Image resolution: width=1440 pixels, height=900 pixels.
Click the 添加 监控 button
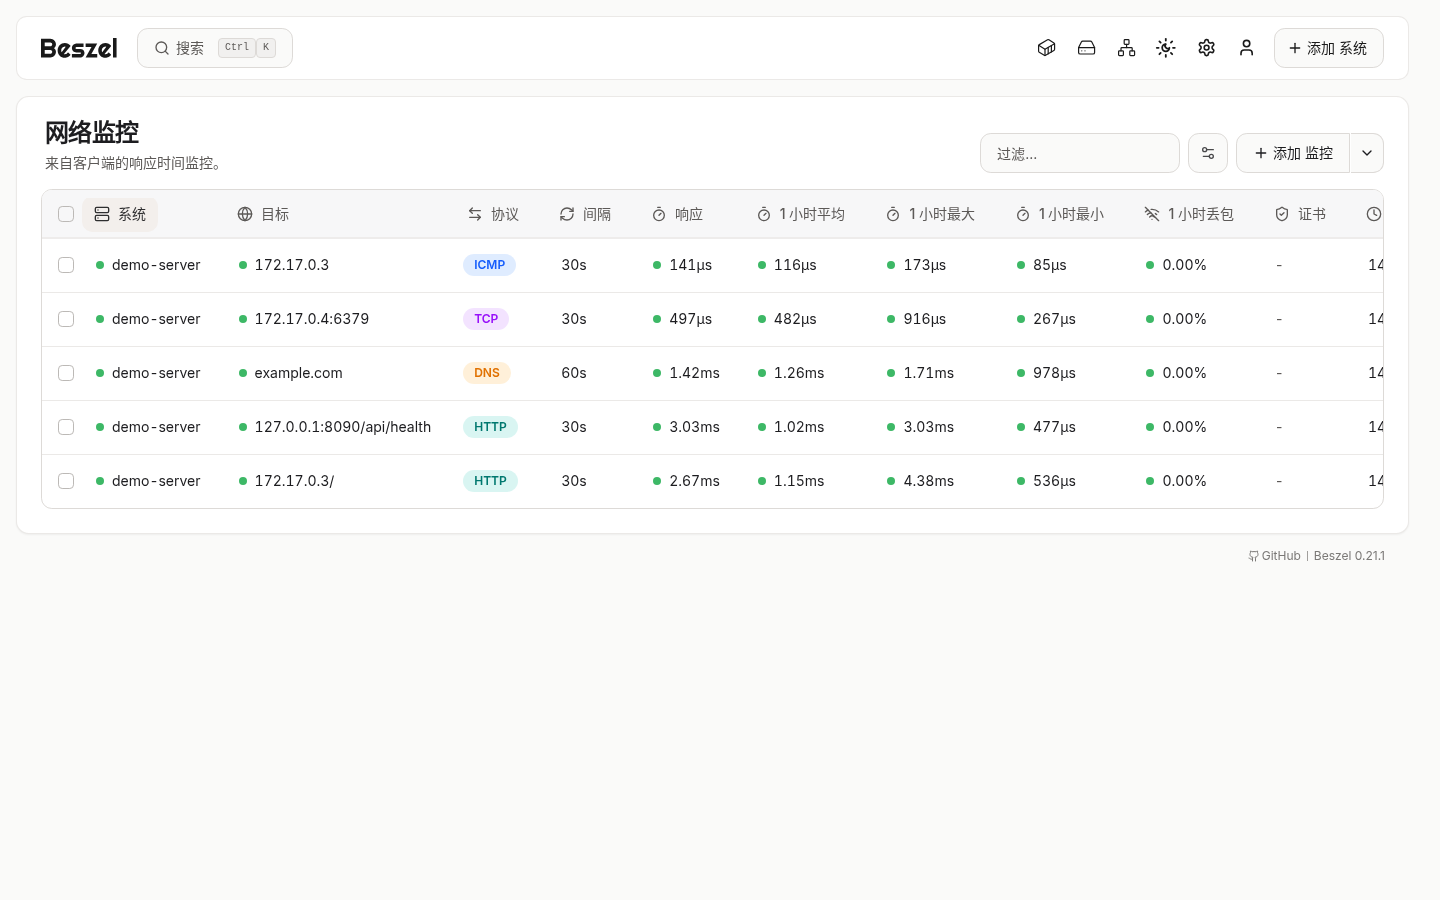click(x=1293, y=153)
